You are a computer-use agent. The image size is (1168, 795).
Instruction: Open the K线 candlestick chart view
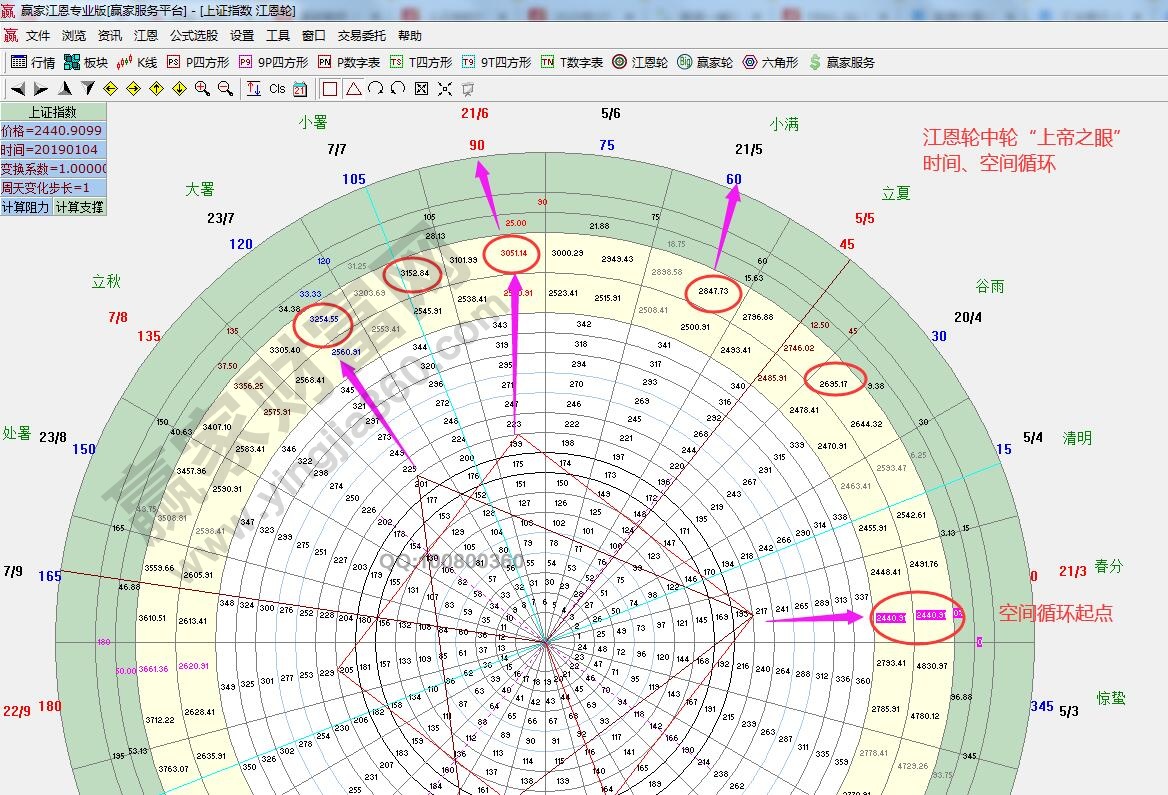(x=137, y=62)
